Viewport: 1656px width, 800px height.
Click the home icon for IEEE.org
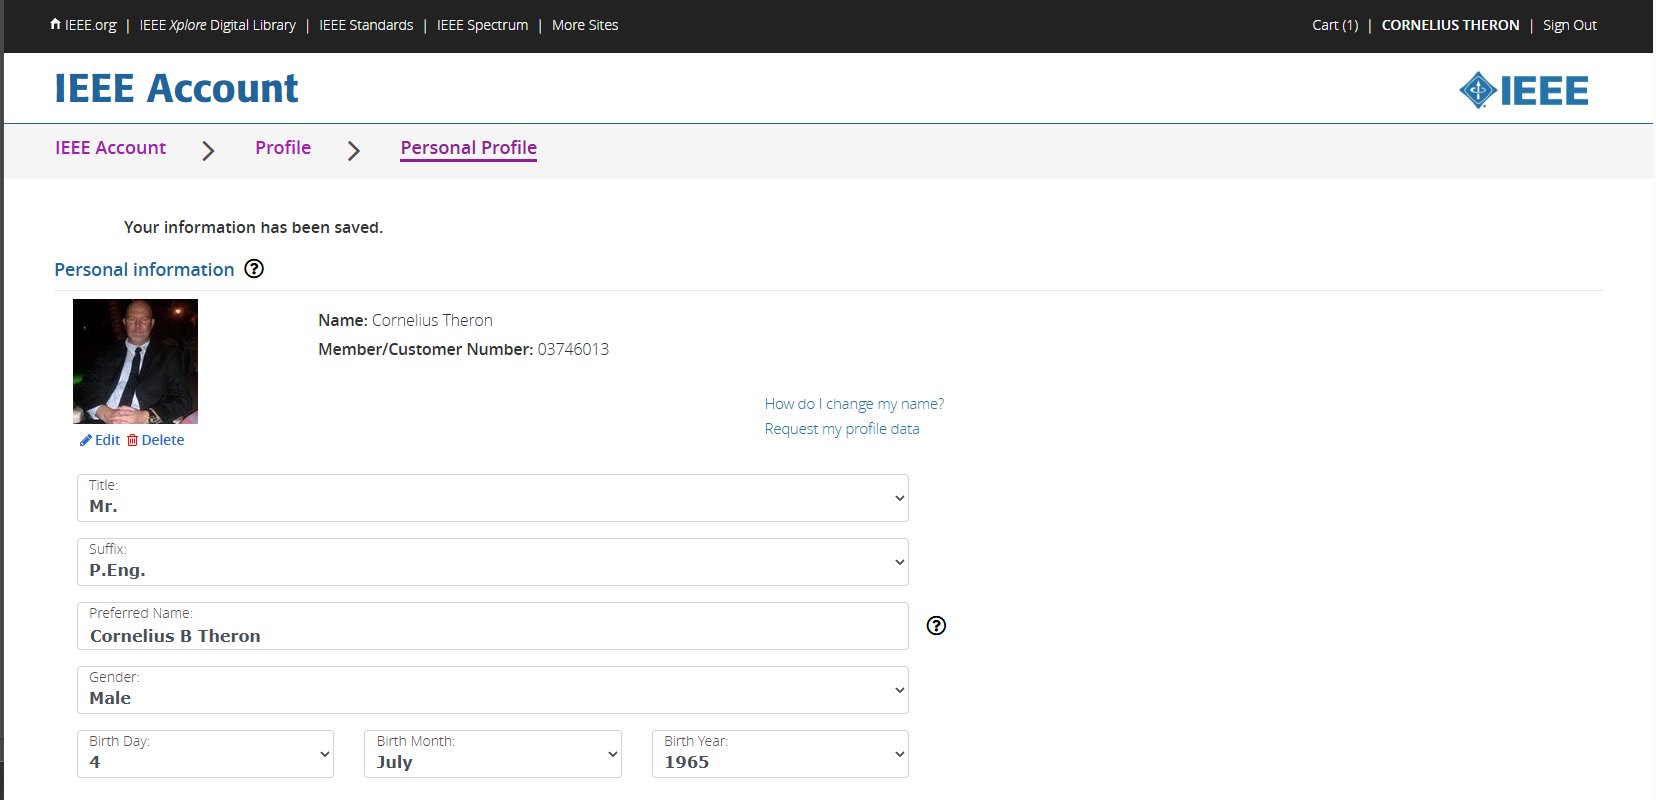point(55,24)
